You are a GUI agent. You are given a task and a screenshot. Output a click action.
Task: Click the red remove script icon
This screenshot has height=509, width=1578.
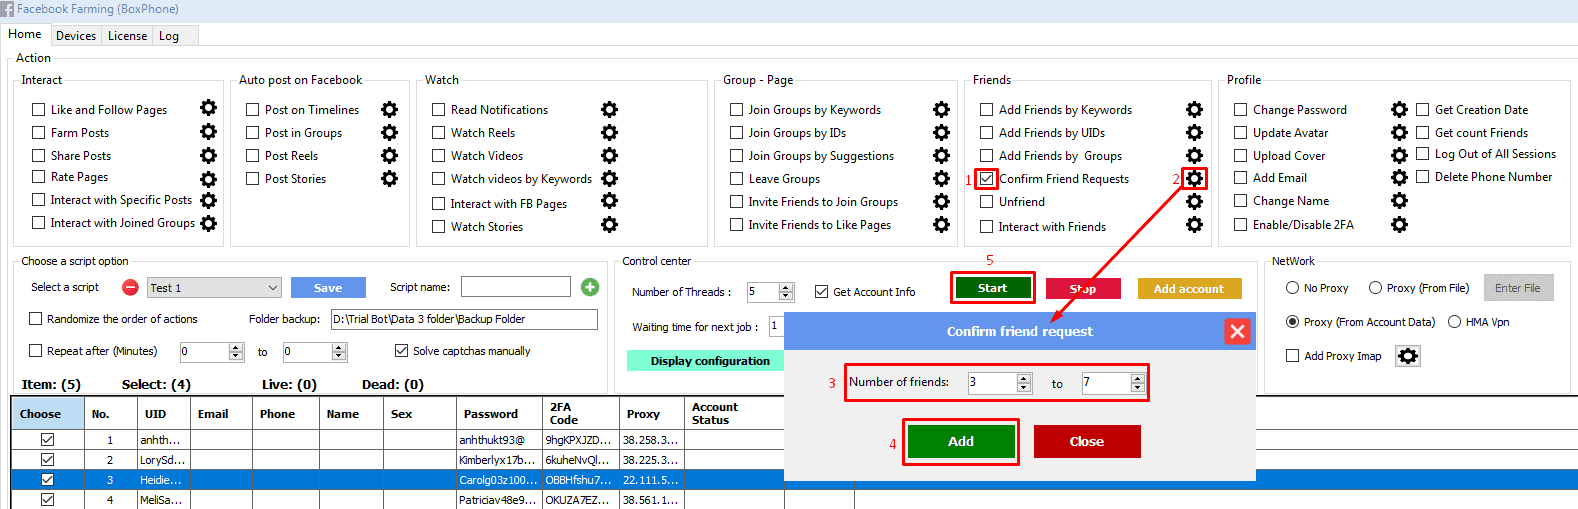click(x=130, y=288)
